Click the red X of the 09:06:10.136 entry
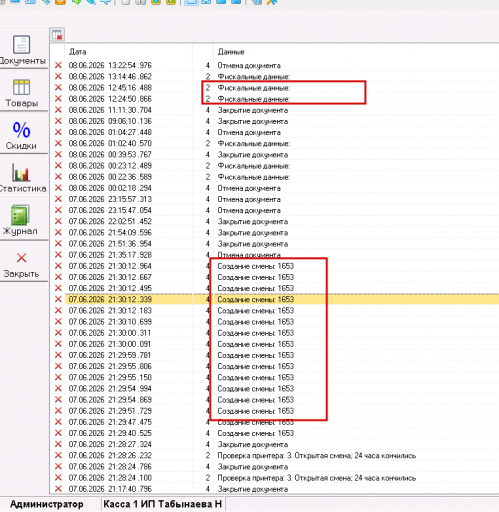This screenshot has height=512, width=499. [58, 121]
